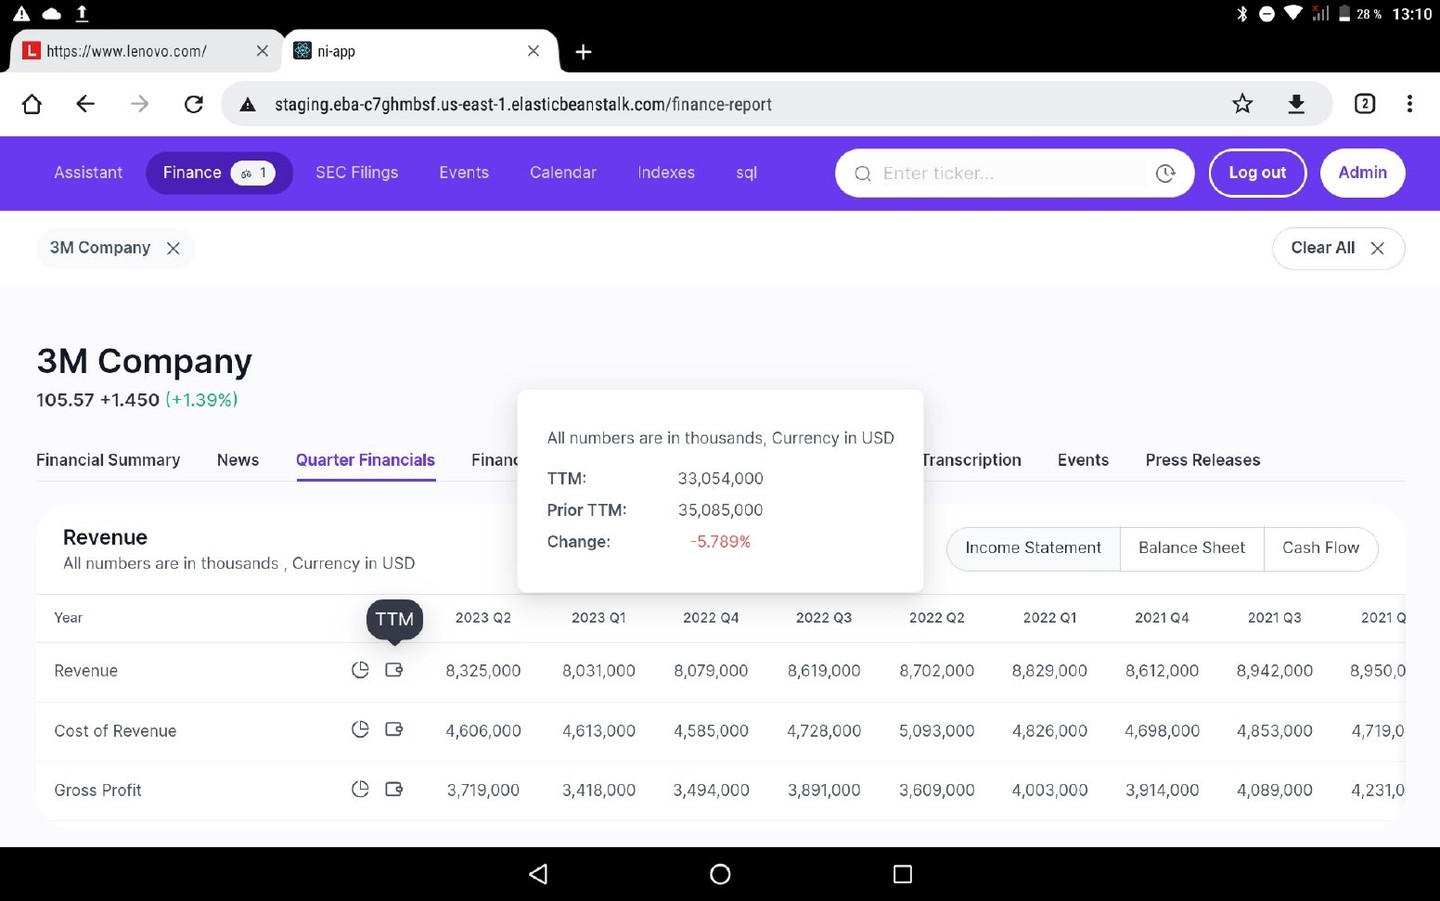The height and width of the screenshot is (901, 1440).
Task: Select the 2023 Q2 Revenue value 8,325,000
Action: tap(483, 670)
